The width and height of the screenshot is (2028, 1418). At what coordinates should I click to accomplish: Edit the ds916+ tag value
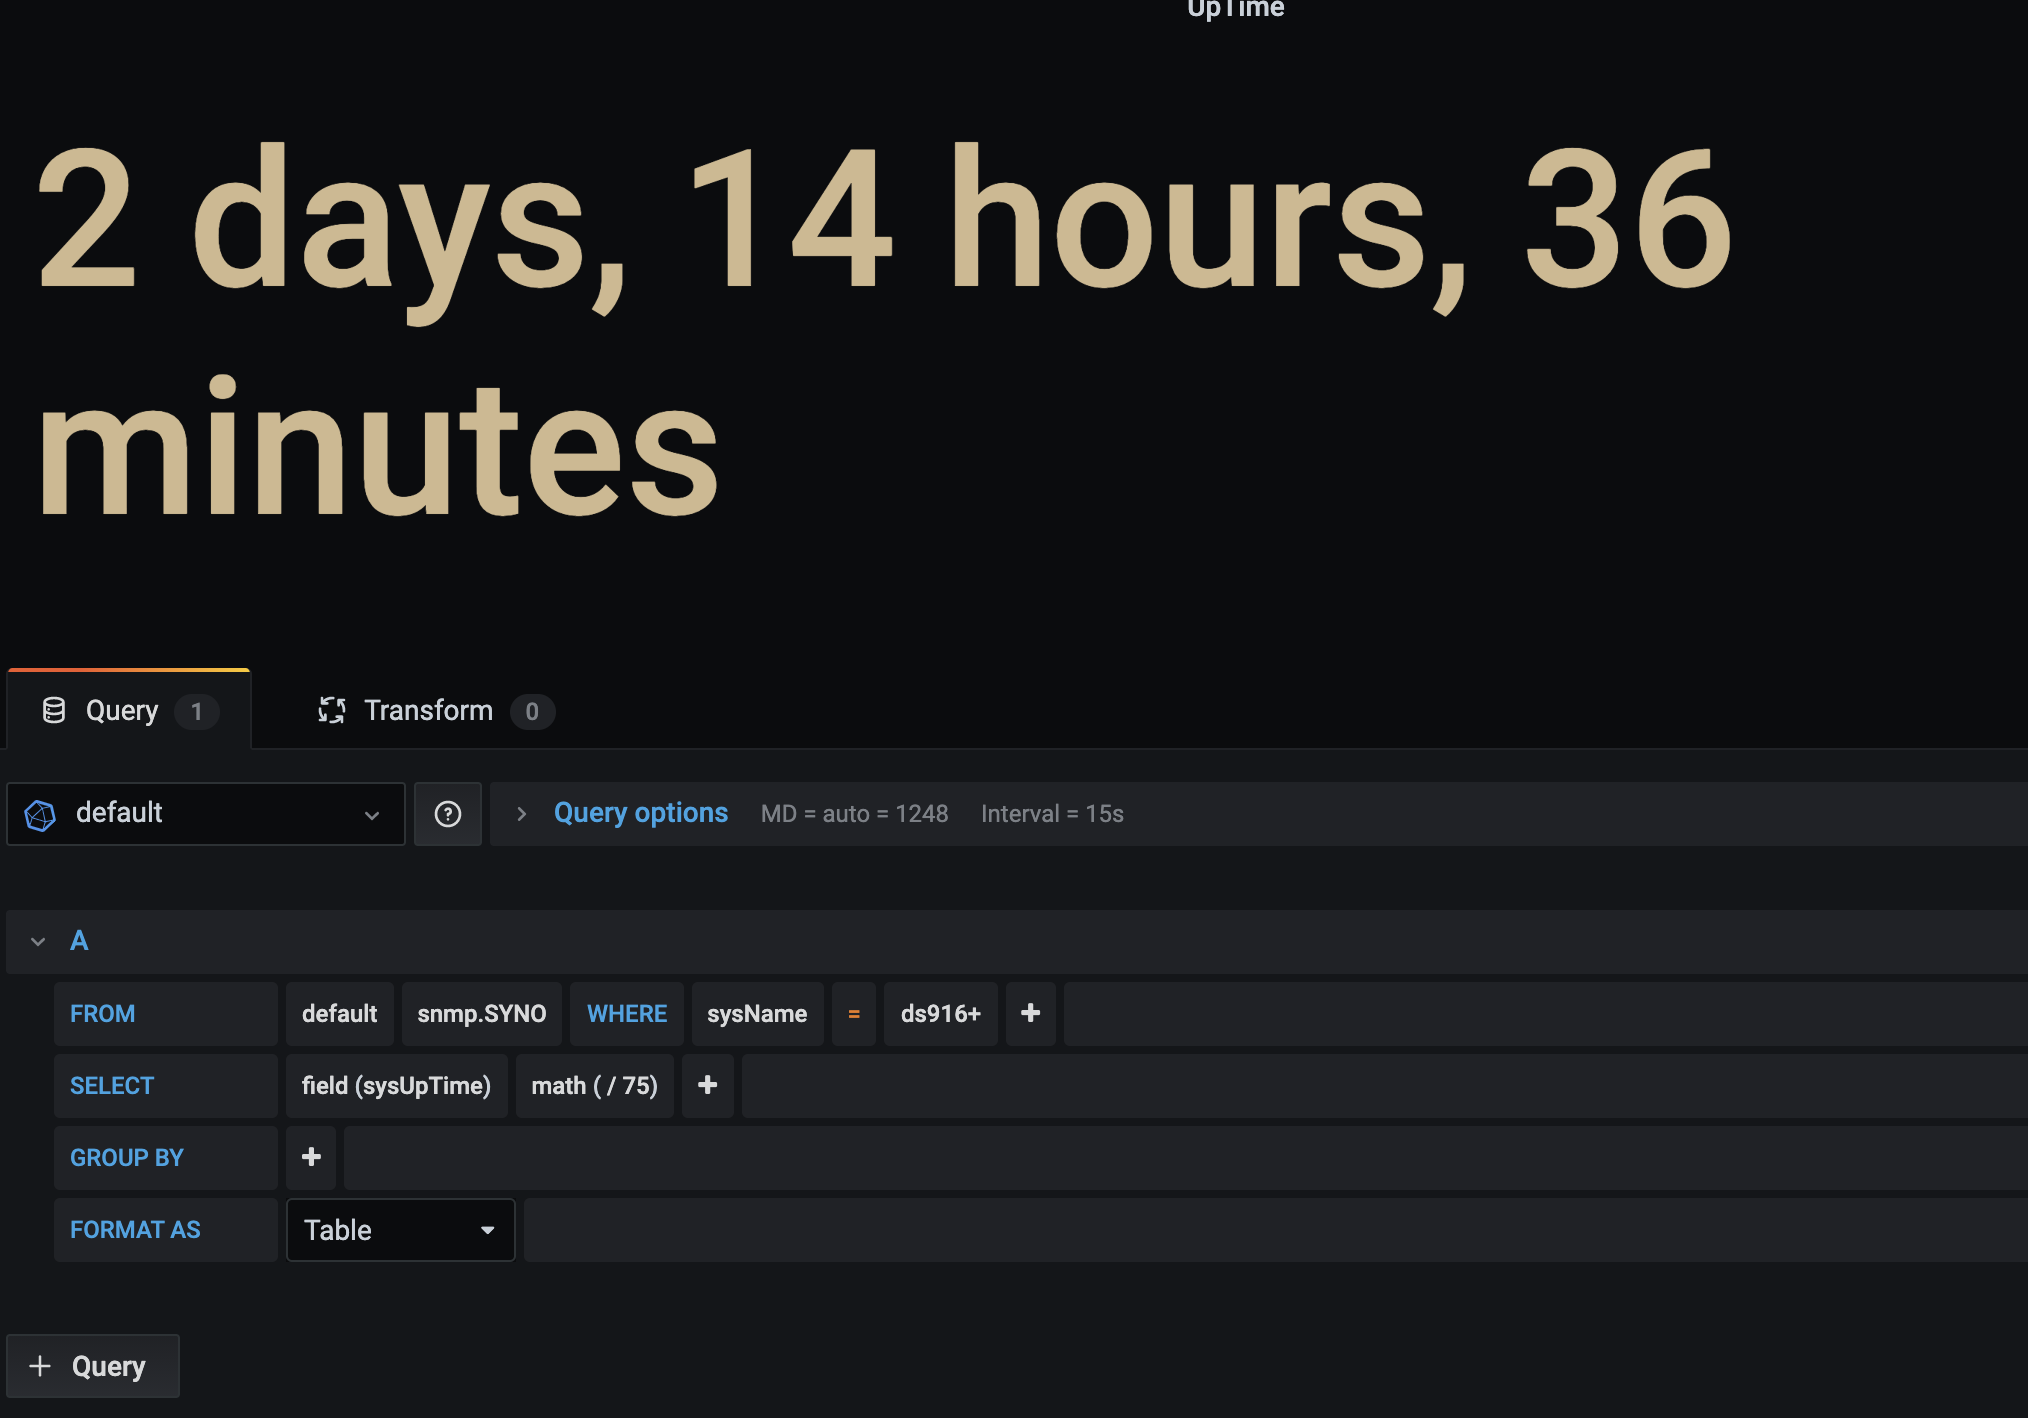pyautogui.click(x=941, y=1014)
